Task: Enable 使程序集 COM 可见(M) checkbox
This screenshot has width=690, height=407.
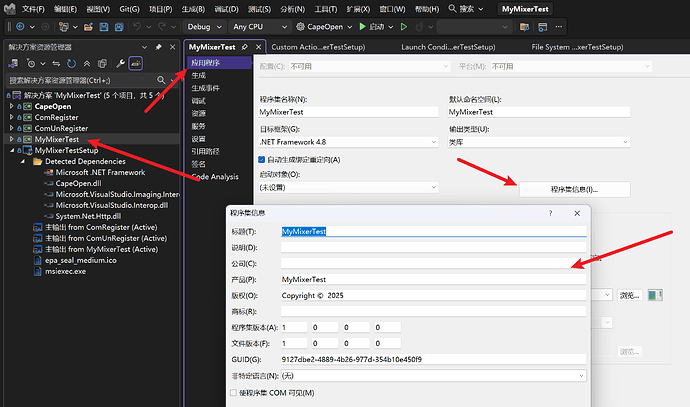Action: pyautogui.click(x=233, y=392)
